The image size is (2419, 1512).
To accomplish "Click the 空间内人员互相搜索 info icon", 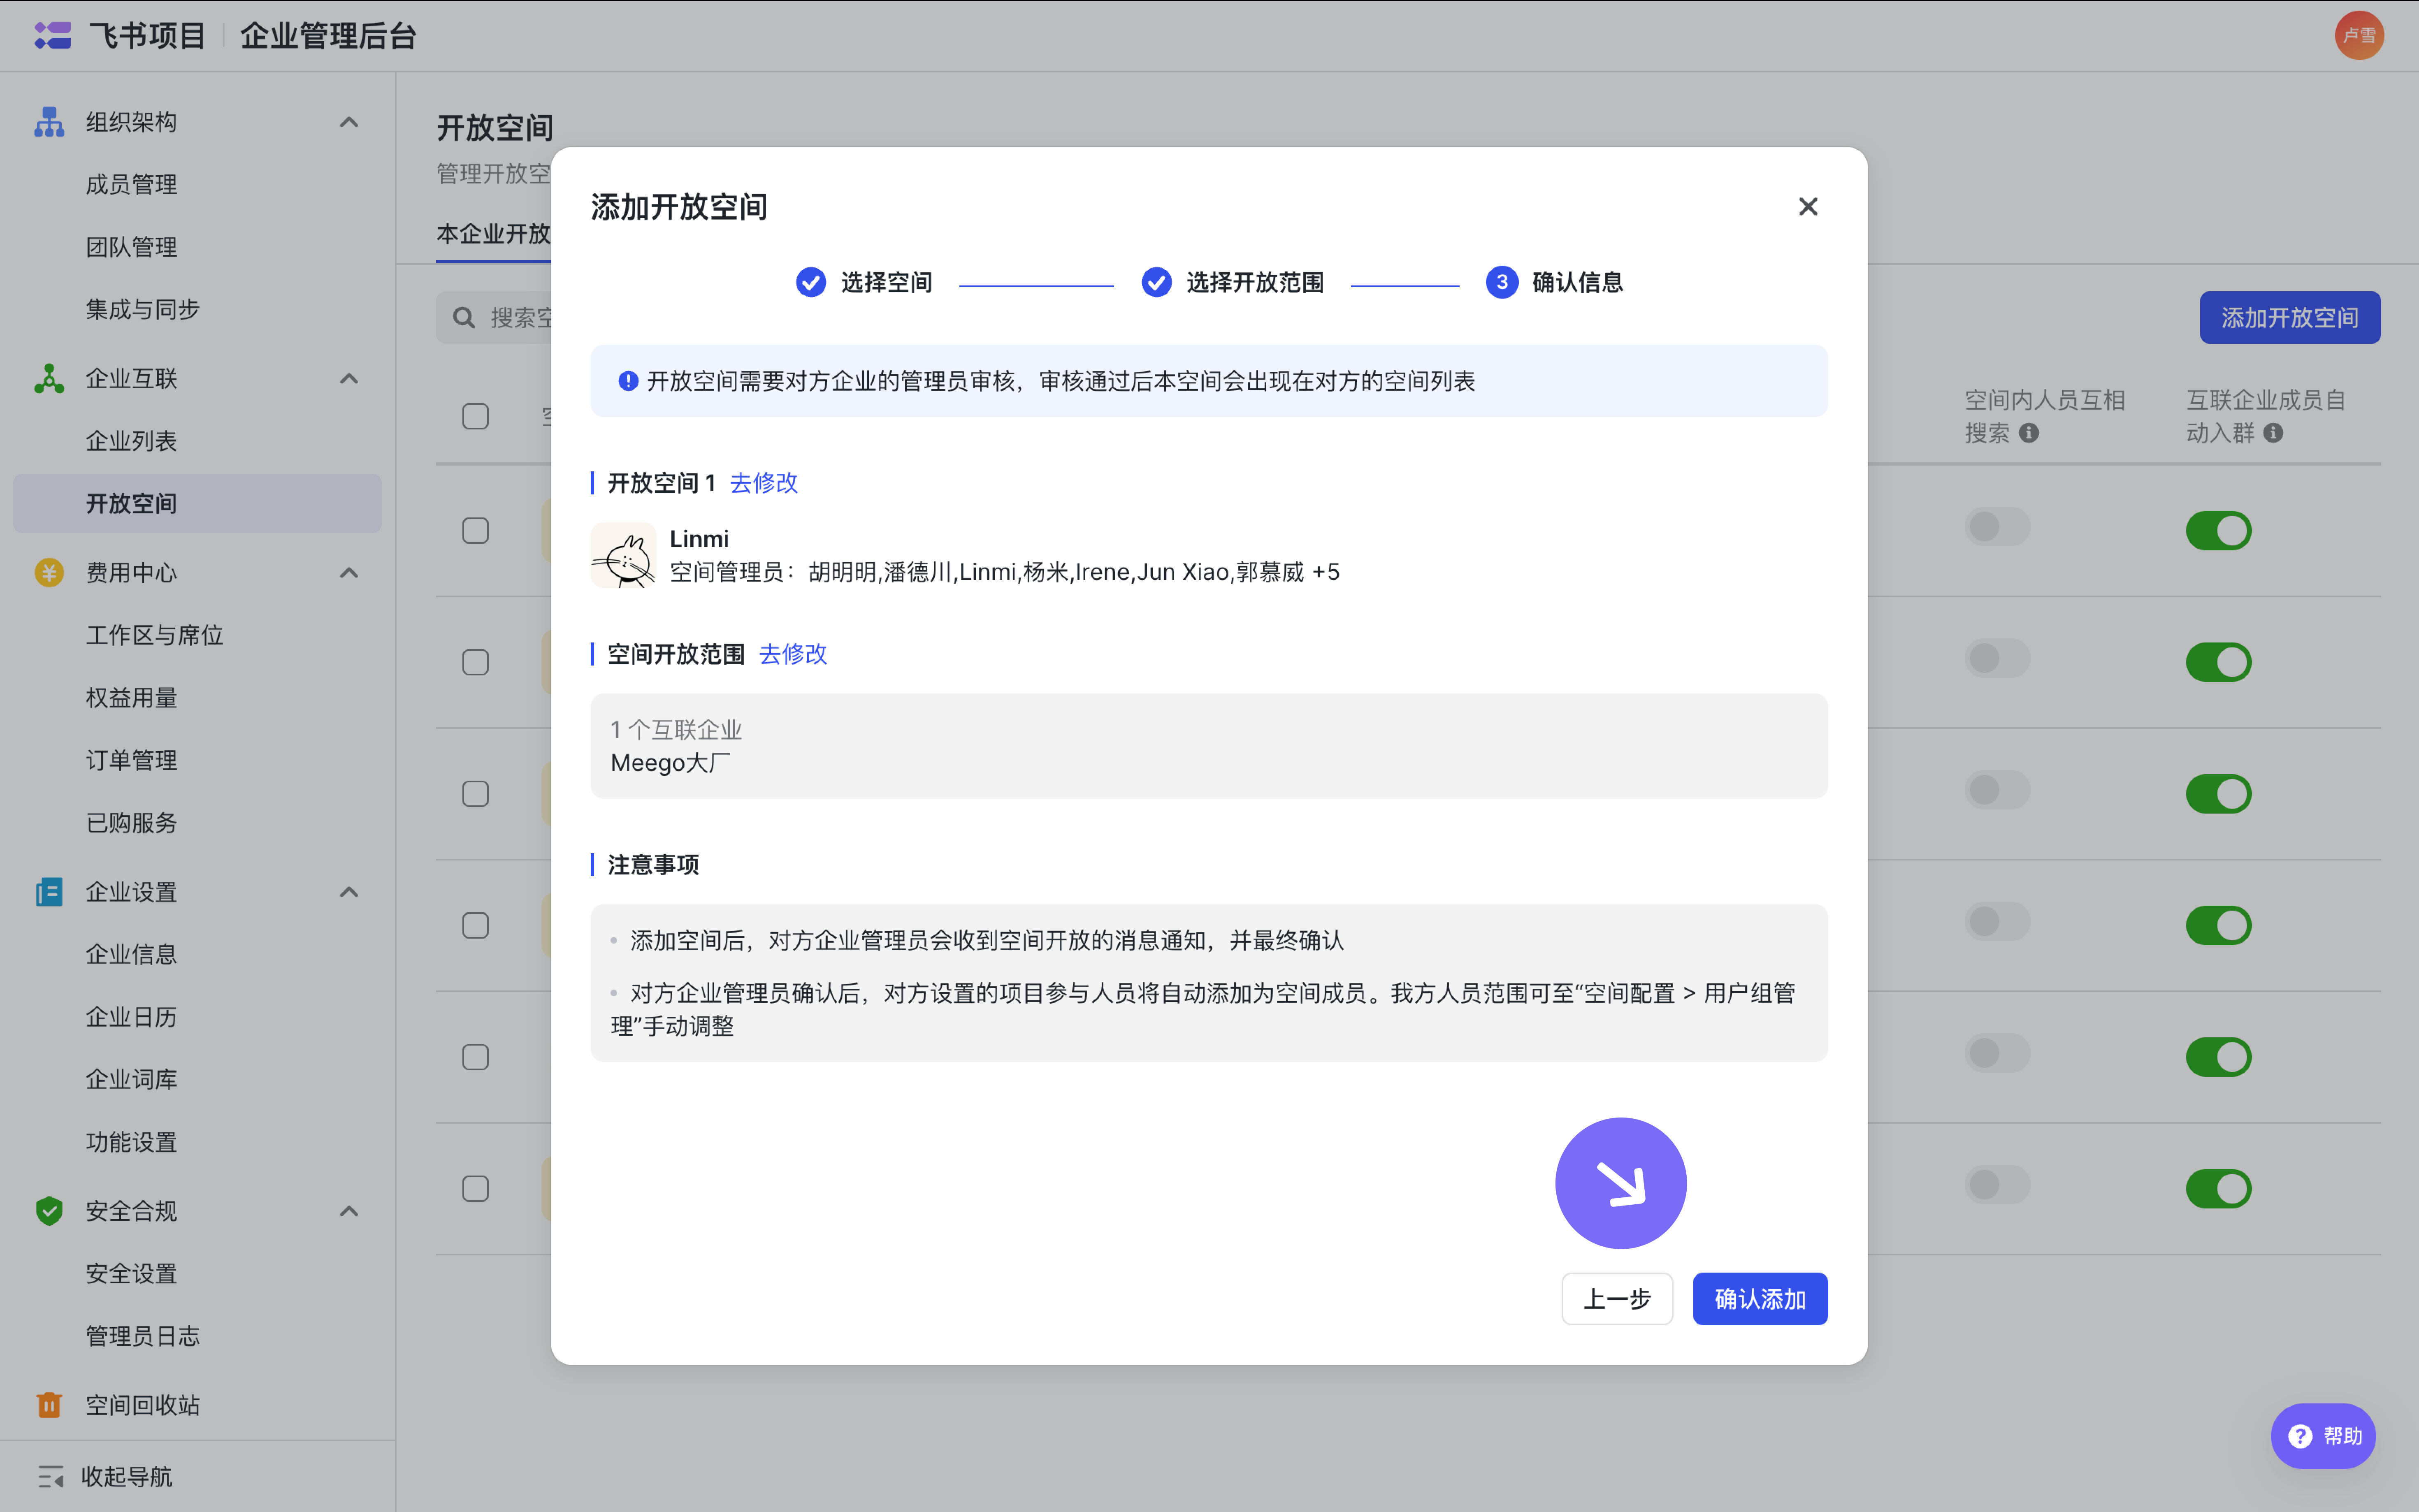I will coord(2028,433).
